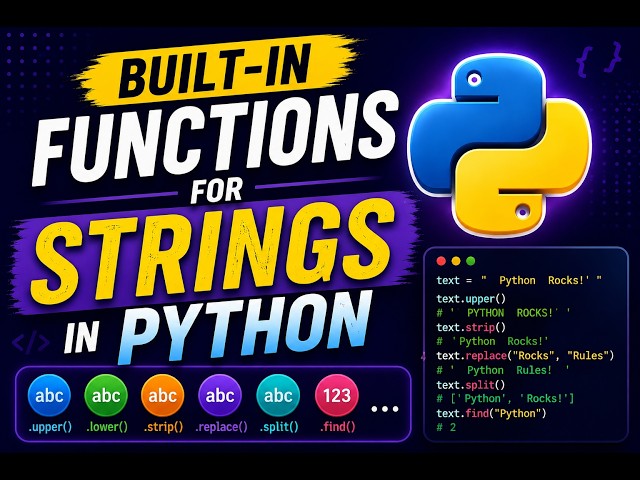This screenshot has height=480, width=640.
Task: Click the word IN before PYTHON
Action: [82, 337]
